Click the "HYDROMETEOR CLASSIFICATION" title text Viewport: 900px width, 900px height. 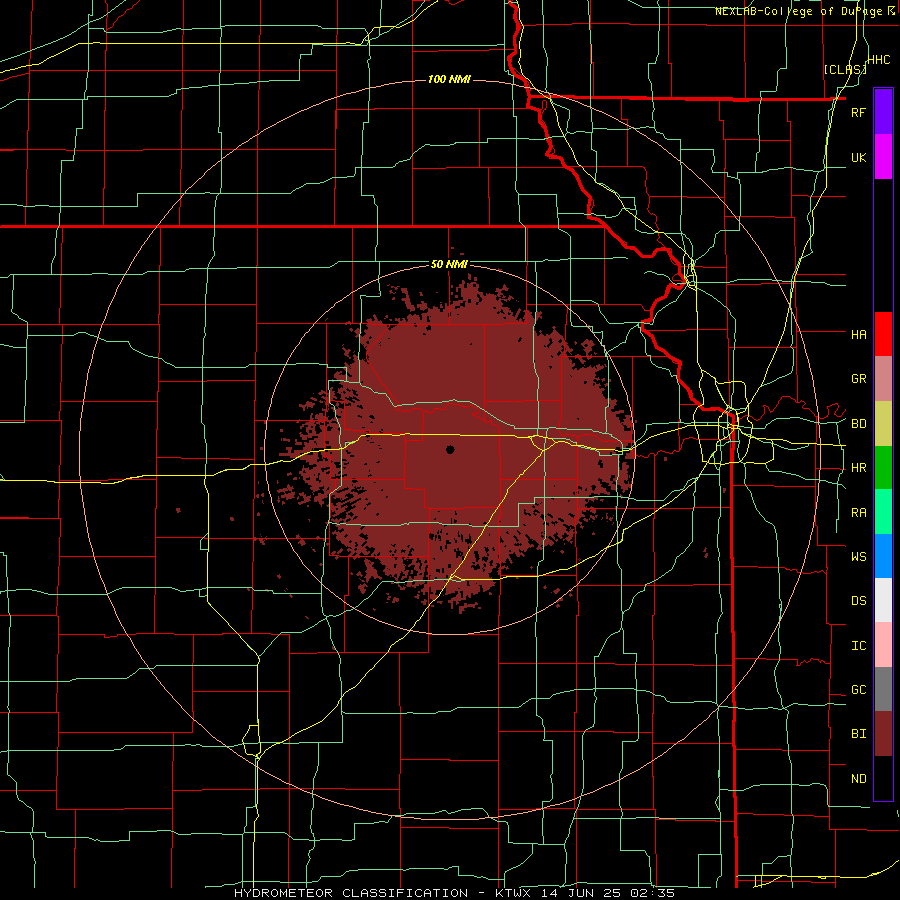click(x=351, y=893)
